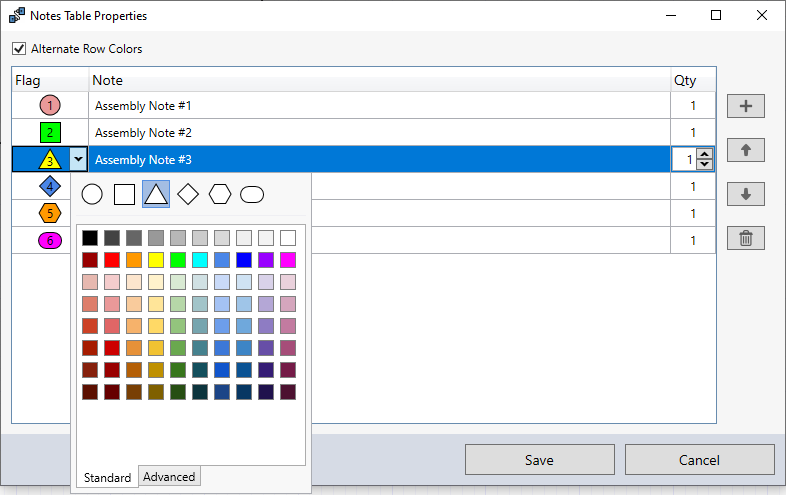
Task: Choose the diamond flag shape
Action: [188, 194]
